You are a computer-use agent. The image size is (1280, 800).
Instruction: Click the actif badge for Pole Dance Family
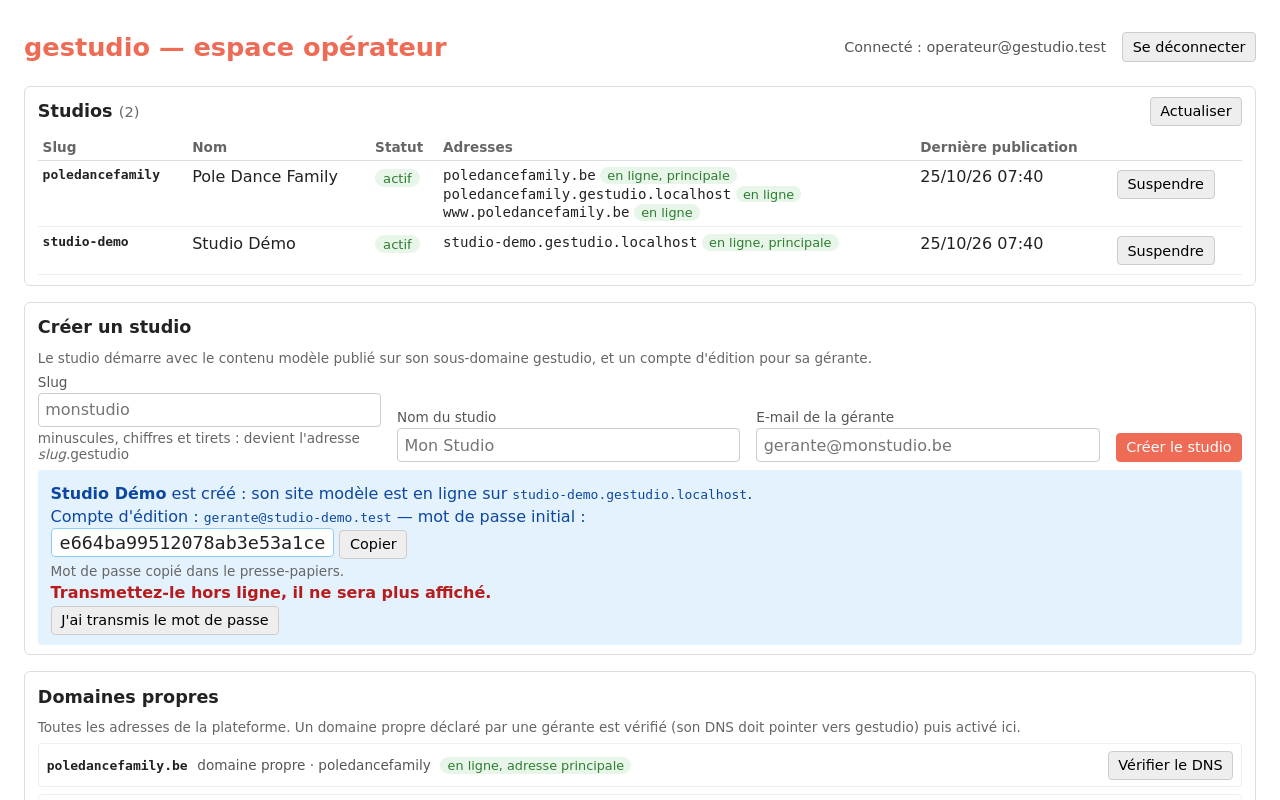397,178
